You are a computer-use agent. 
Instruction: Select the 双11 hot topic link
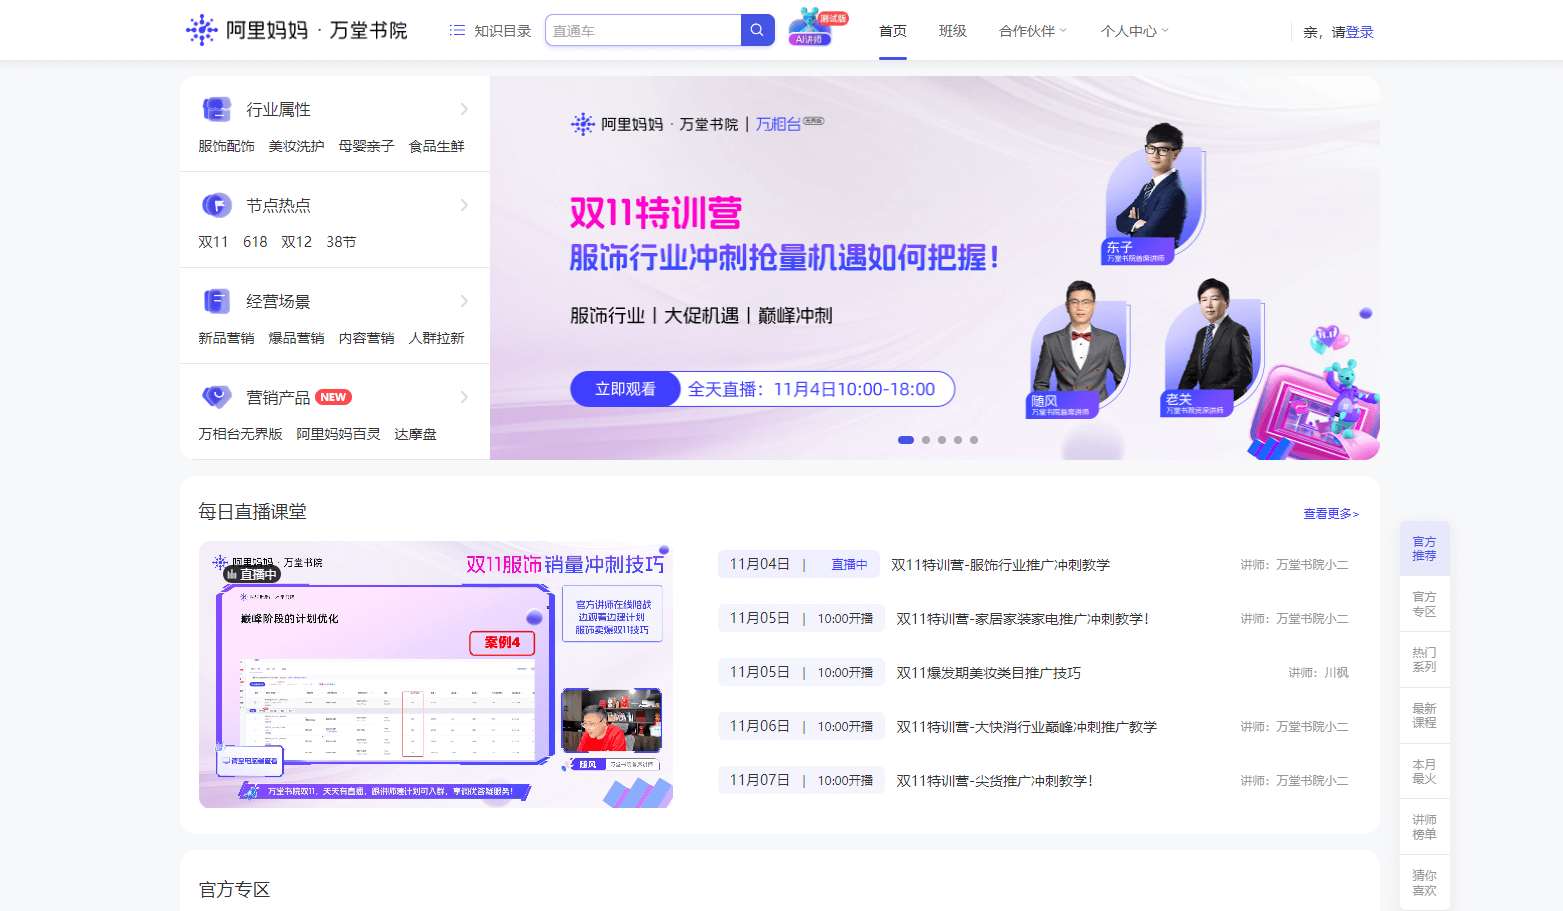tap(213, 242)
